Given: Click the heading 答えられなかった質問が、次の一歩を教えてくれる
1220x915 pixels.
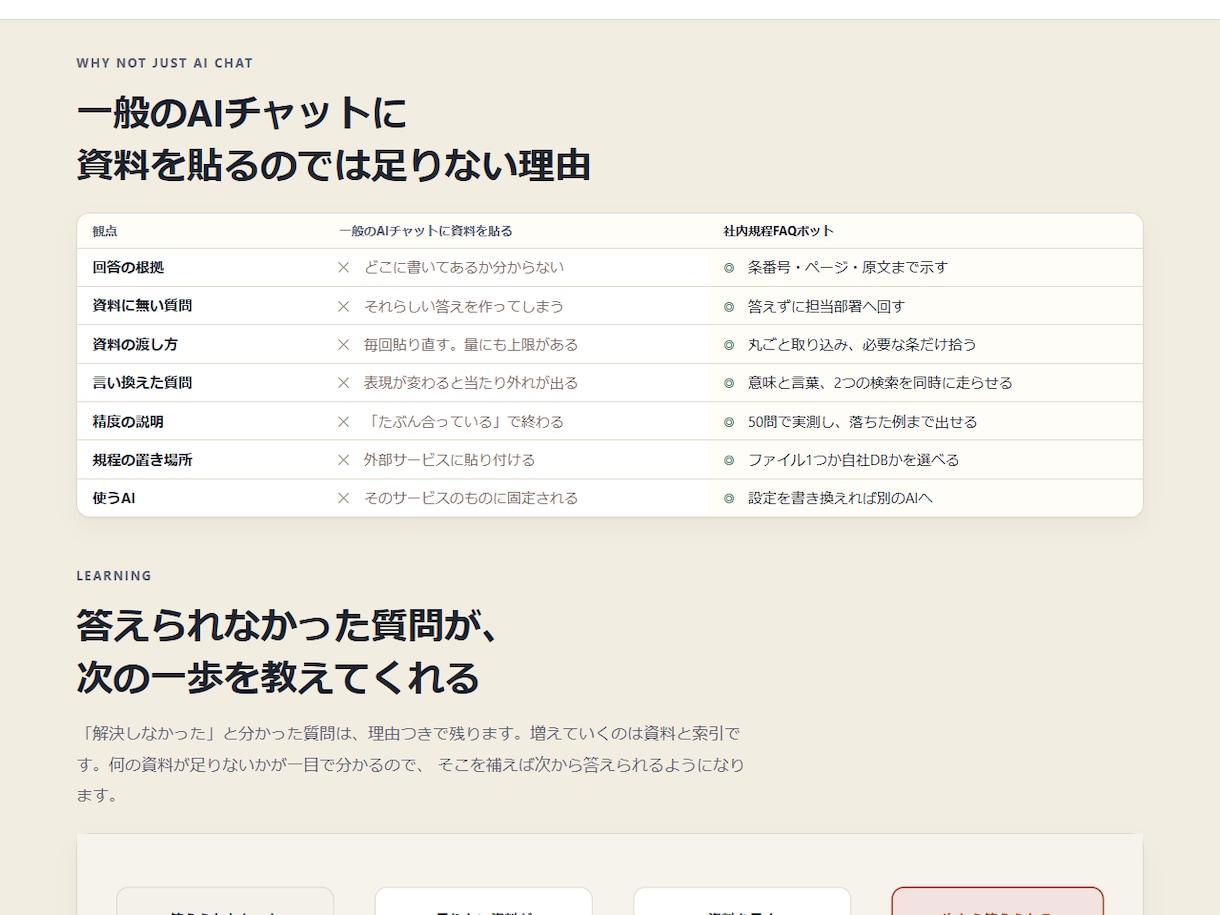Looking at the screenshot, I should click(288, 652).
